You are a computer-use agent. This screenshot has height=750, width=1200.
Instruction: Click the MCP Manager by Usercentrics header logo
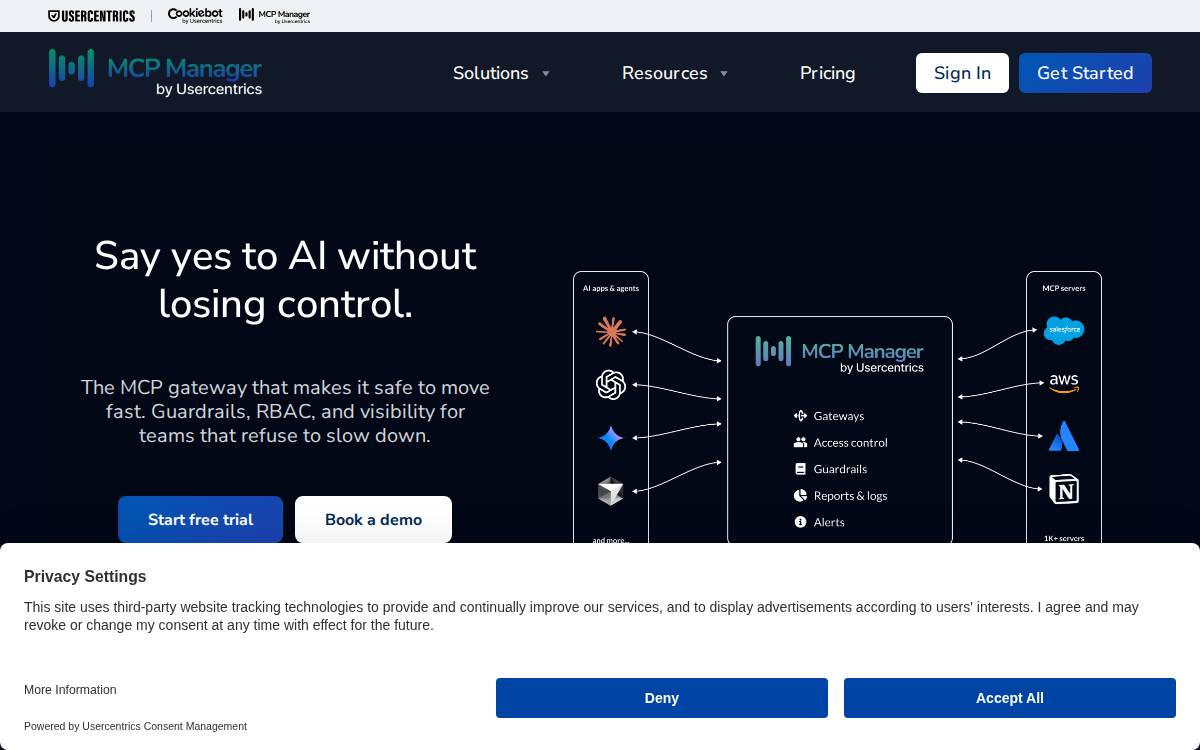(x=155, y=72)
